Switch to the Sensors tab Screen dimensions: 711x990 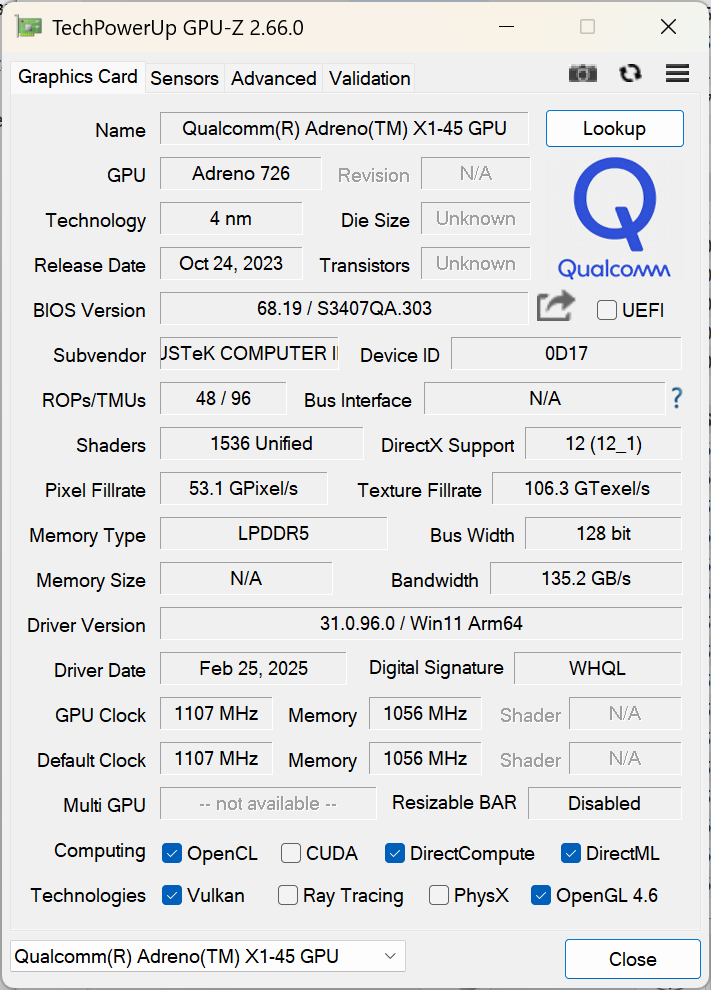(184, 78)
